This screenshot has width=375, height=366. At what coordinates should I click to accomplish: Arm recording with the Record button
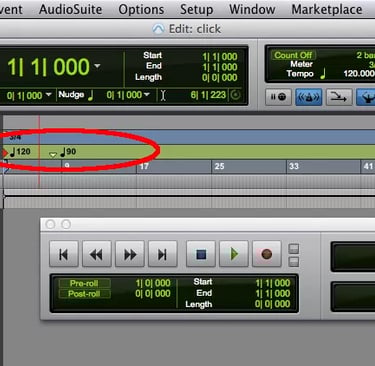(x=267, y=254)
